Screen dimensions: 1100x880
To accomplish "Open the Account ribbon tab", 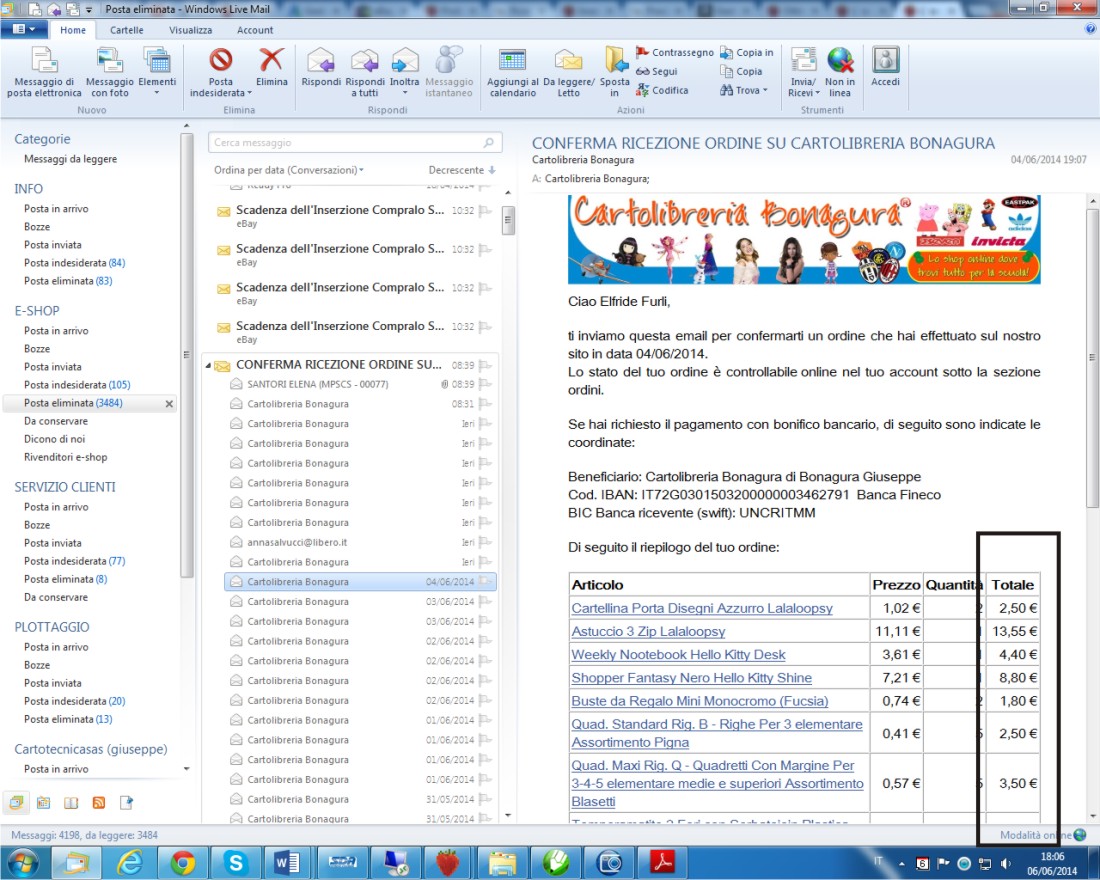I will [x=255, y=30].
